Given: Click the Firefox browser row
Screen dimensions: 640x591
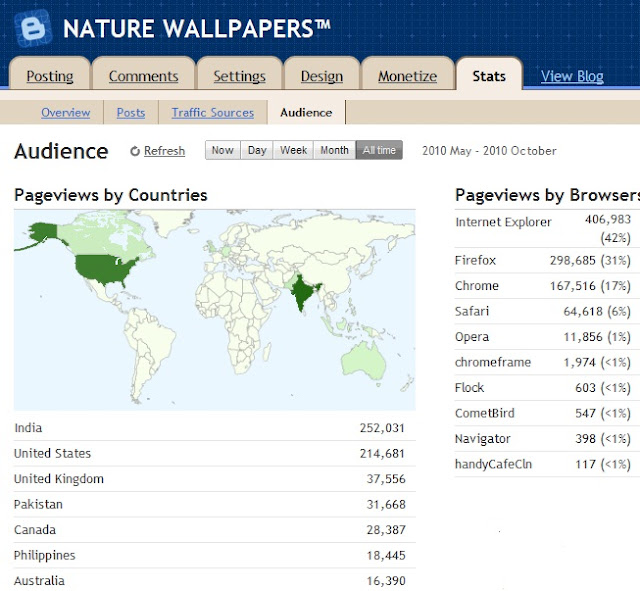Looking at the screenshot, I should point(547,260).
